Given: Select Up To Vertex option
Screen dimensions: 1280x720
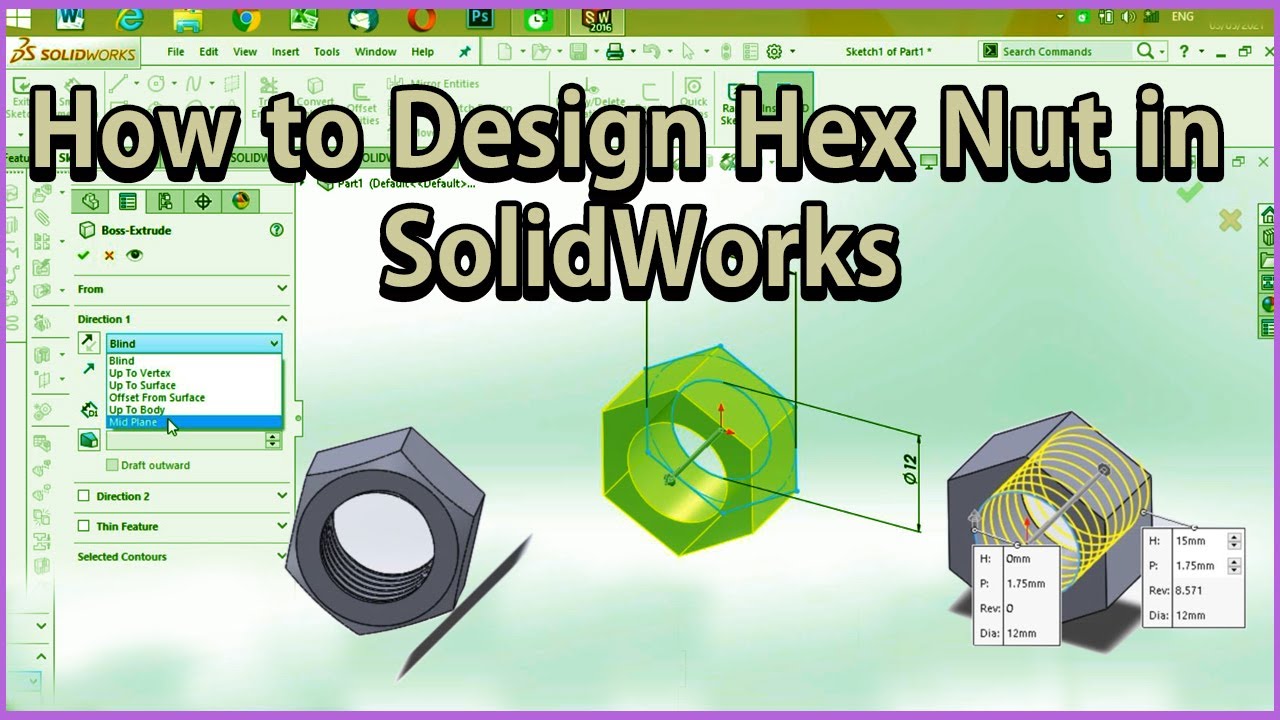Looking at the screenshot, I should (194, 373).
